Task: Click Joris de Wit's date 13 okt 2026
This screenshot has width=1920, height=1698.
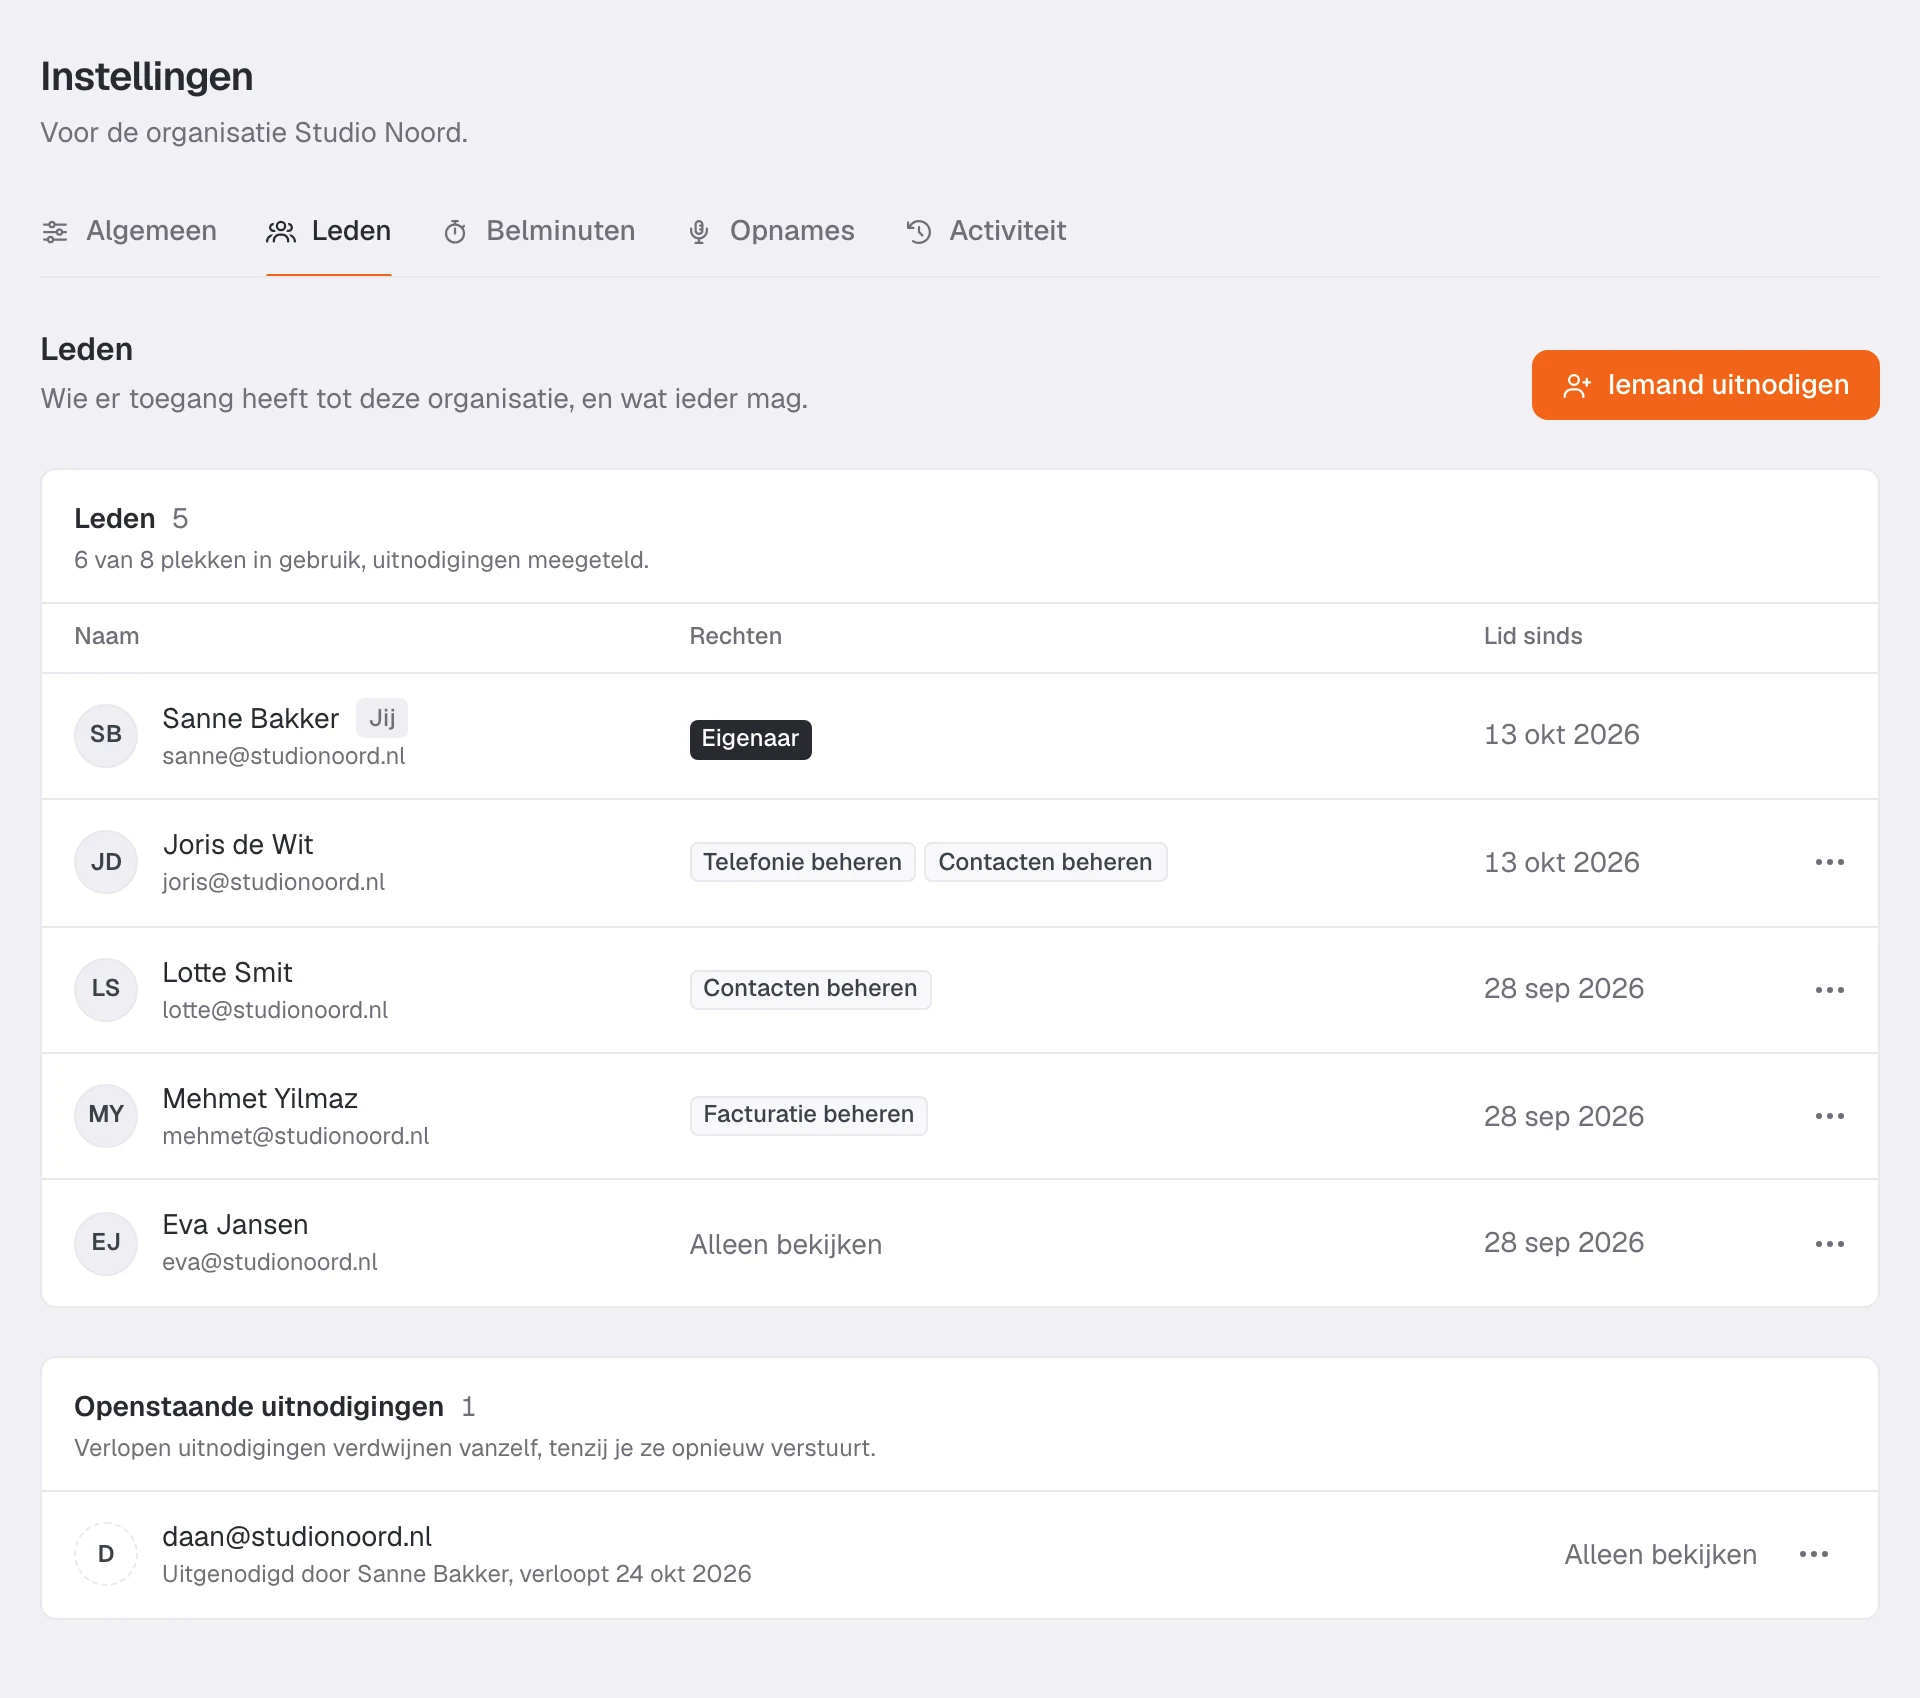Action: coord(1562,862)
